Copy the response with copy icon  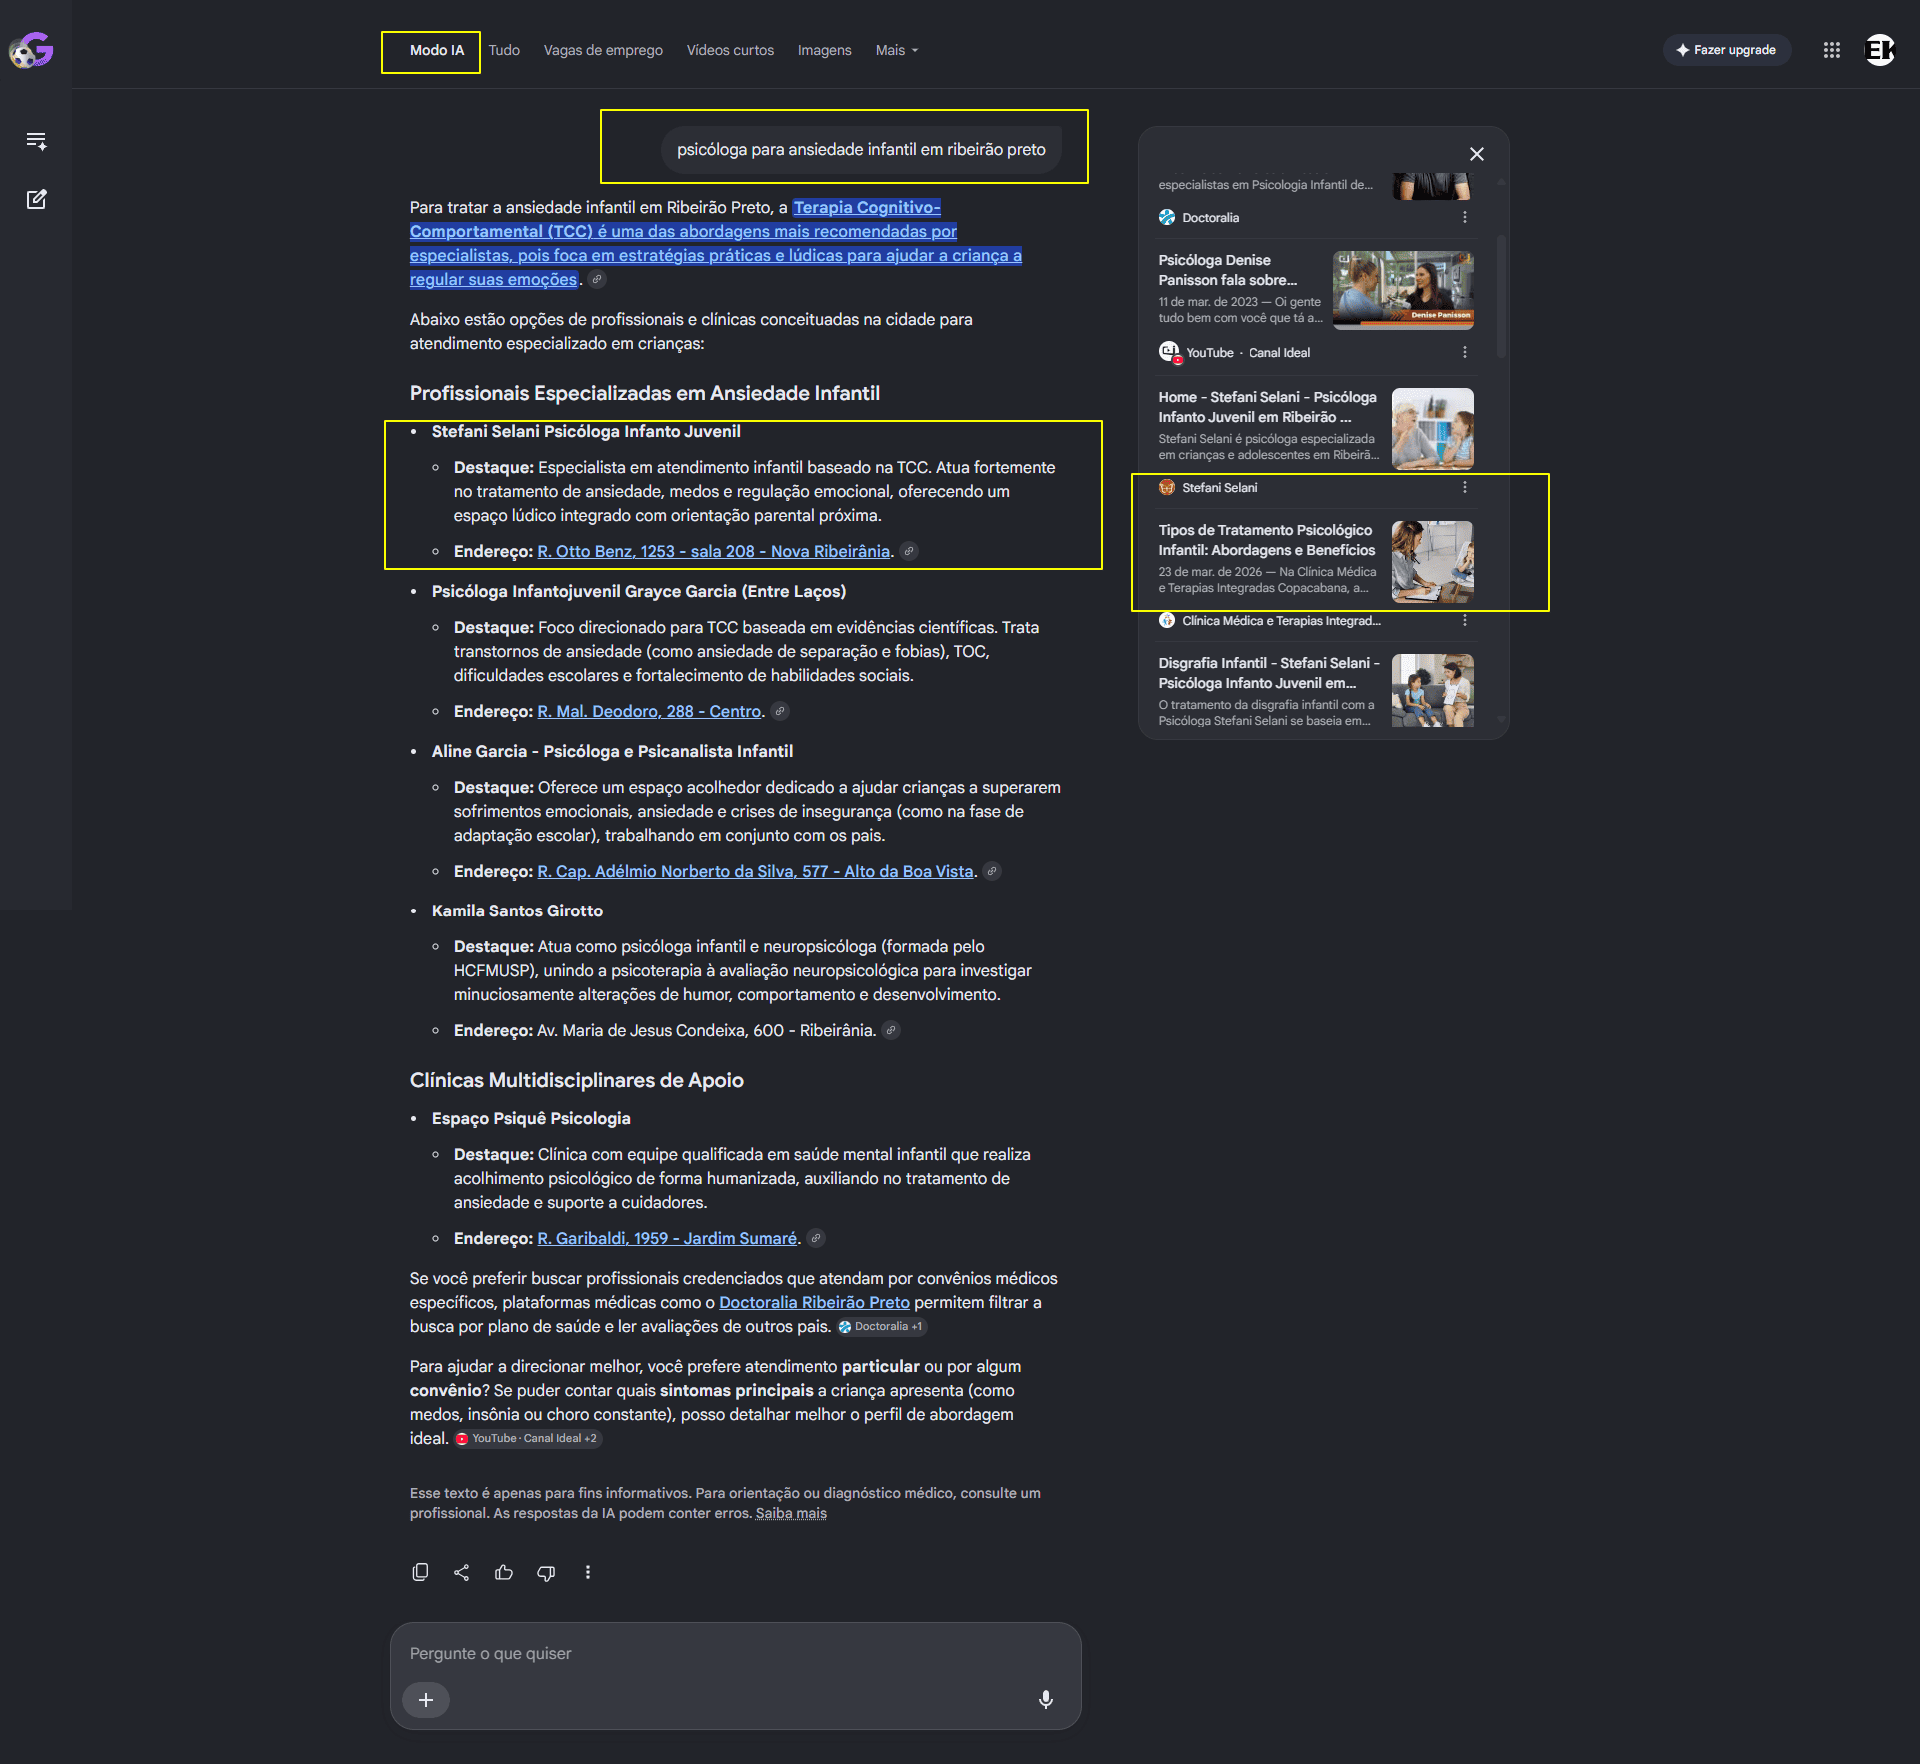tap(420, 1572)
